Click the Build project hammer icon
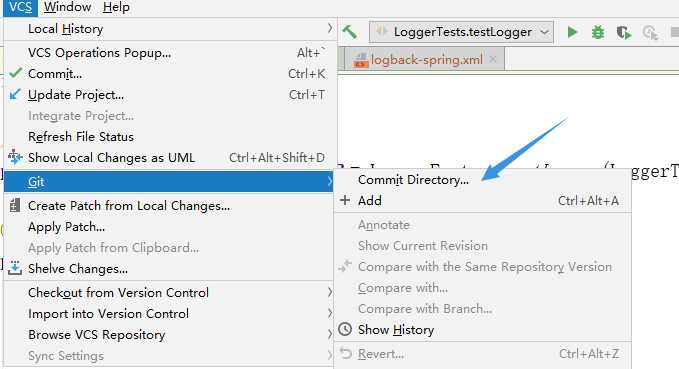The height and width of the screenshot is (369, 679). pos(349,32)
